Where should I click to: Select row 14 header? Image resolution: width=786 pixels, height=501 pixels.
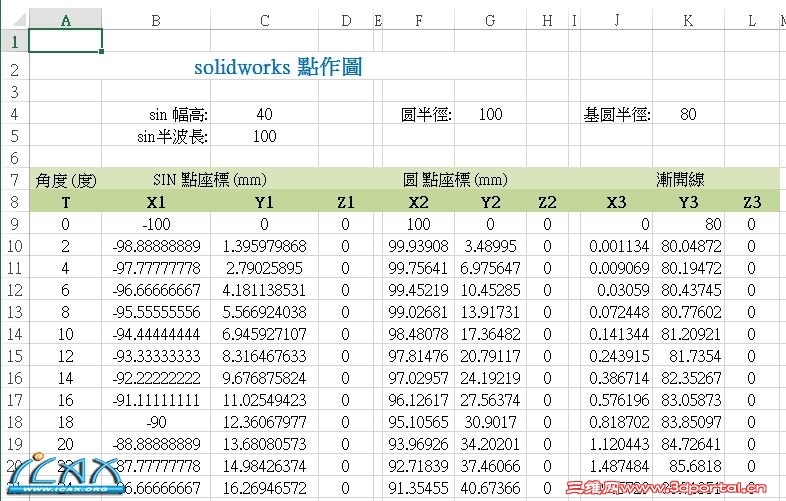[15, 333]
